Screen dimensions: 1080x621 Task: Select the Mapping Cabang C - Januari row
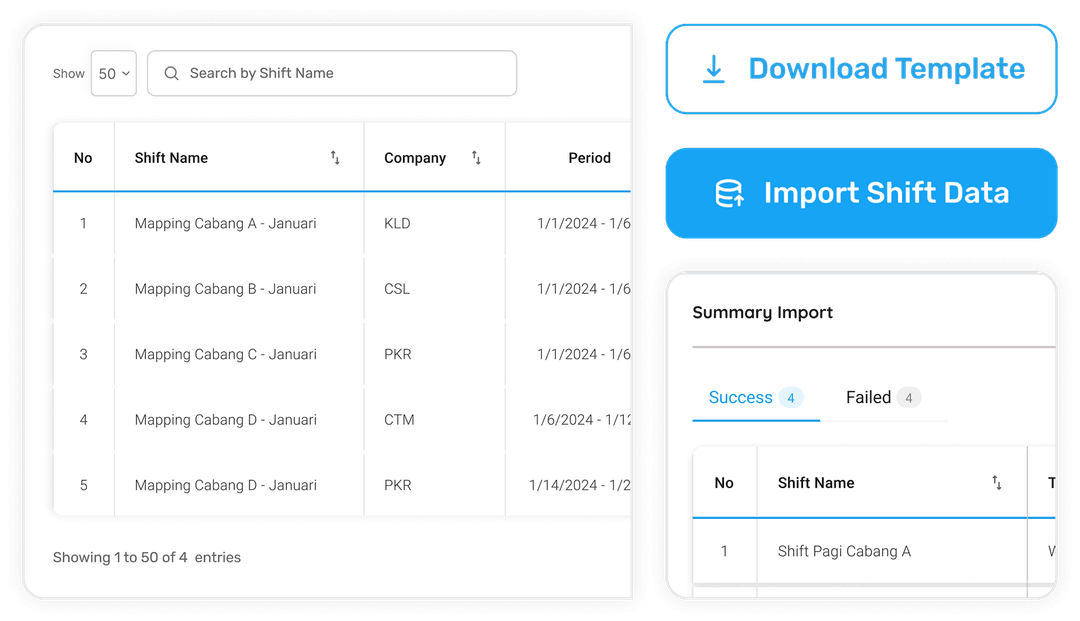[225, 354]
